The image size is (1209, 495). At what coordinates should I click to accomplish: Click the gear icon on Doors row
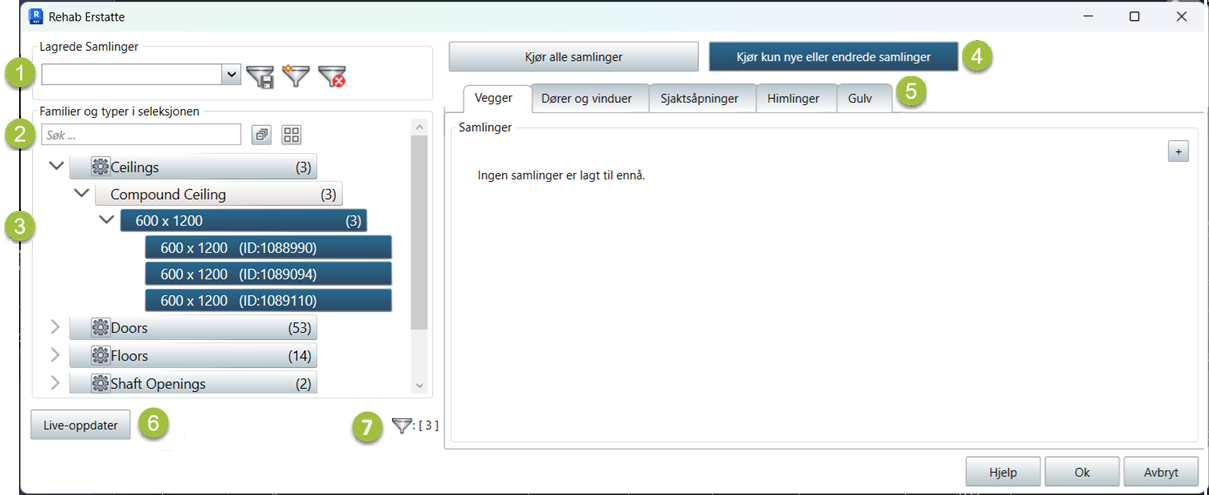(100, 328)
